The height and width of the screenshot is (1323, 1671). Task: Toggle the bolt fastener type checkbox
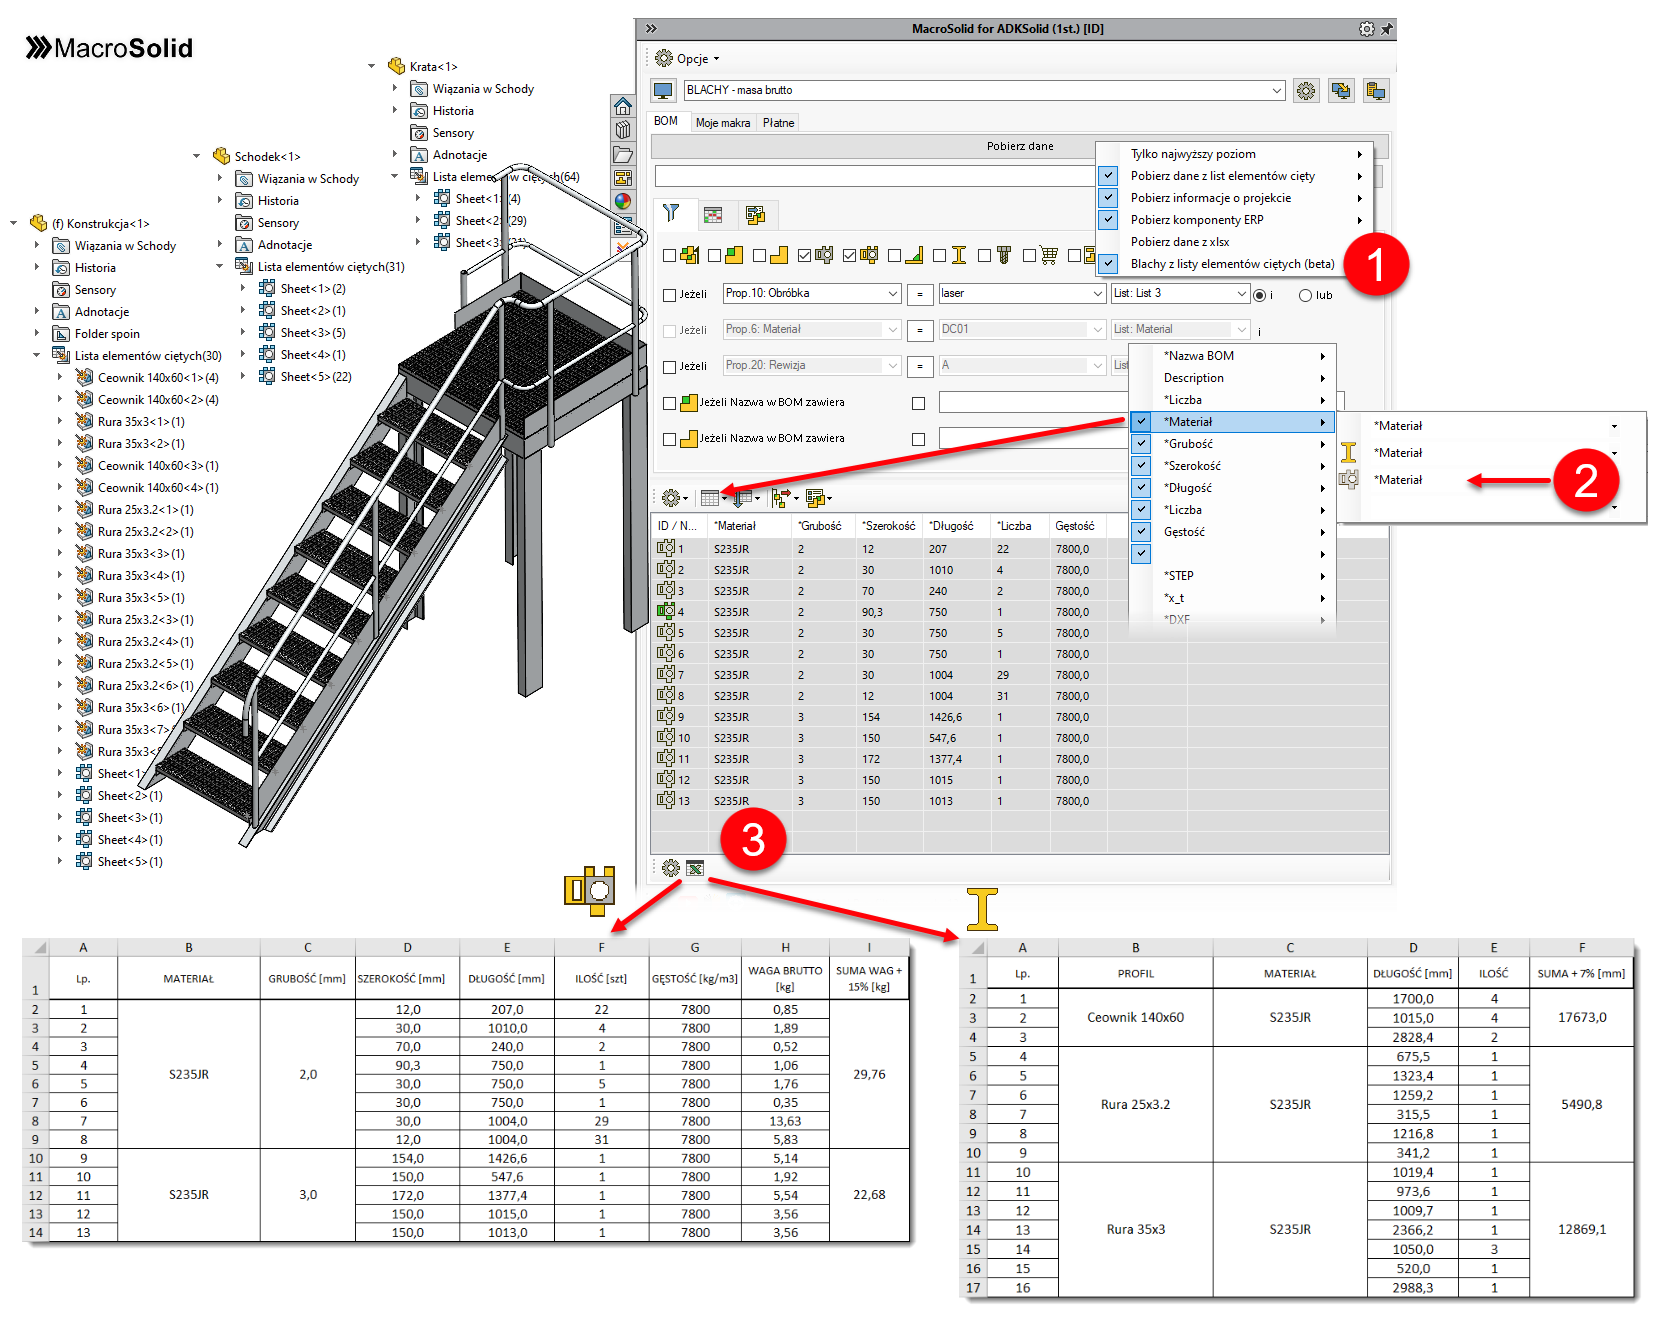(x=984, y=256)
